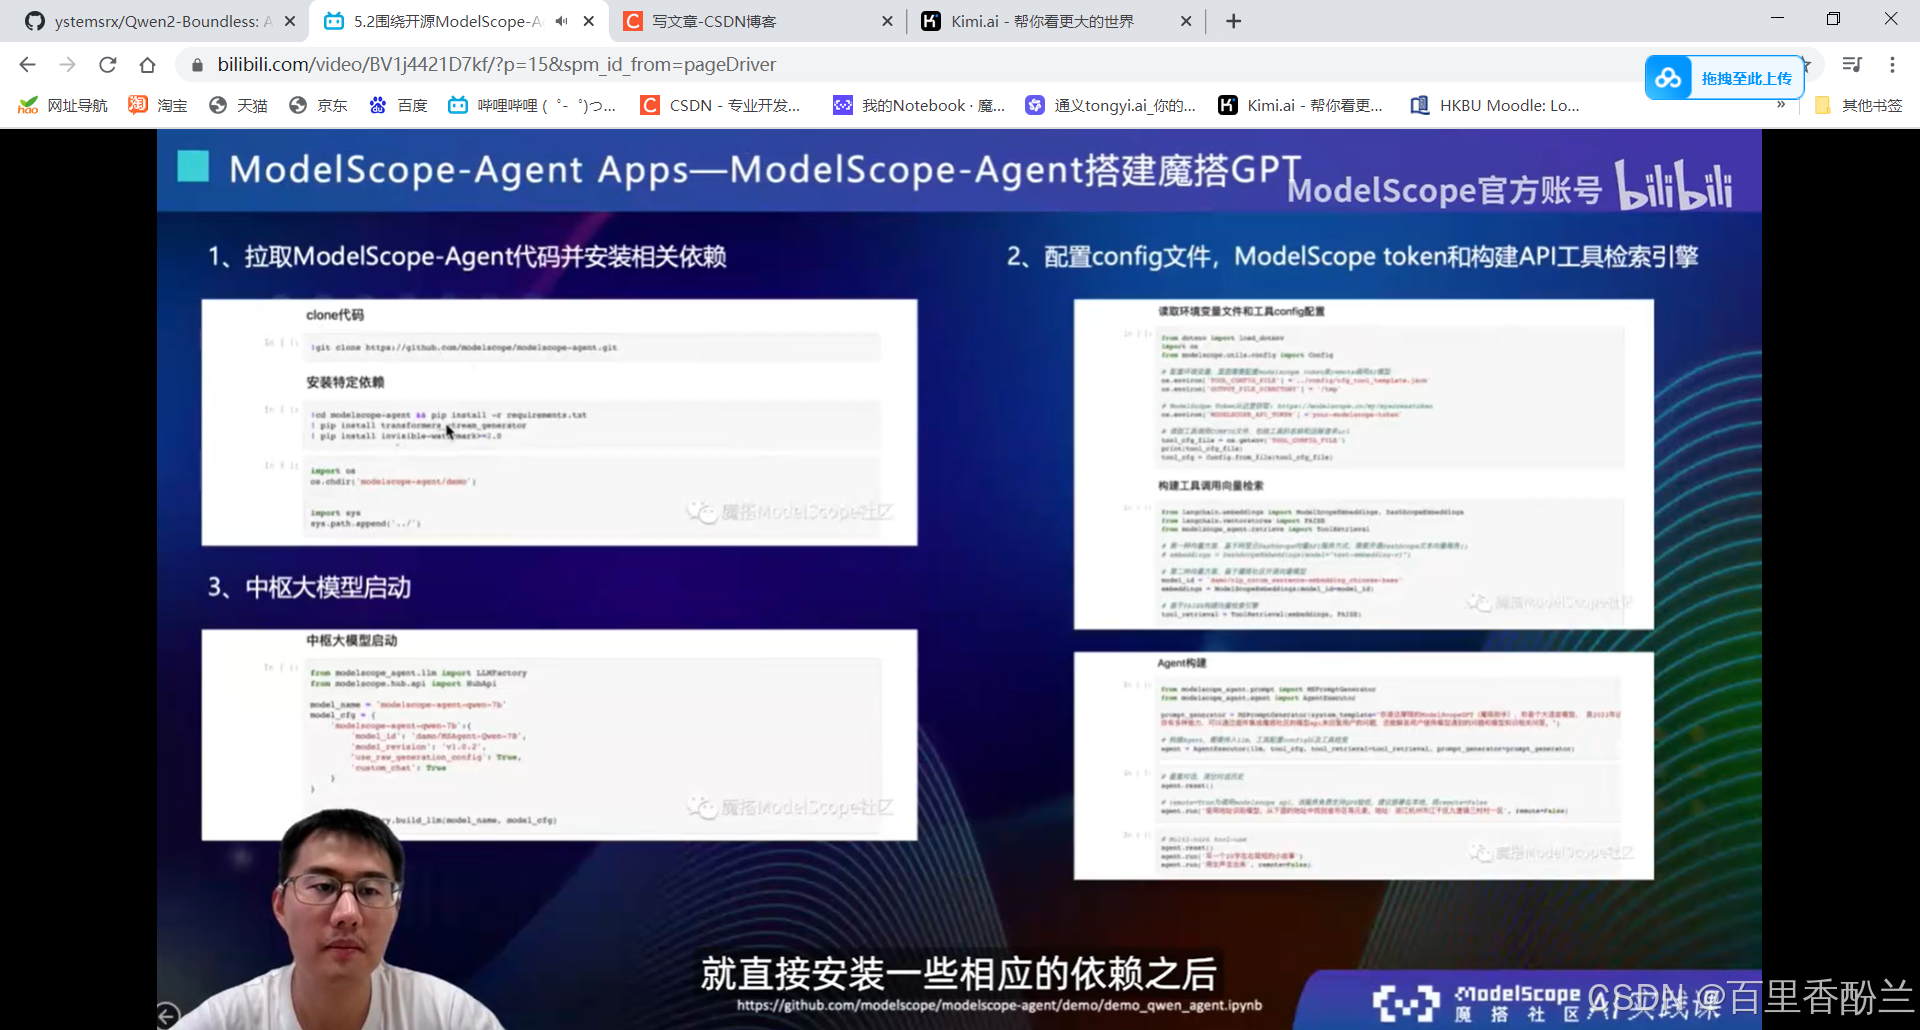Open the media control playlist icon
This screenshot has height=1030, width=1920.
coord(1852,65)
